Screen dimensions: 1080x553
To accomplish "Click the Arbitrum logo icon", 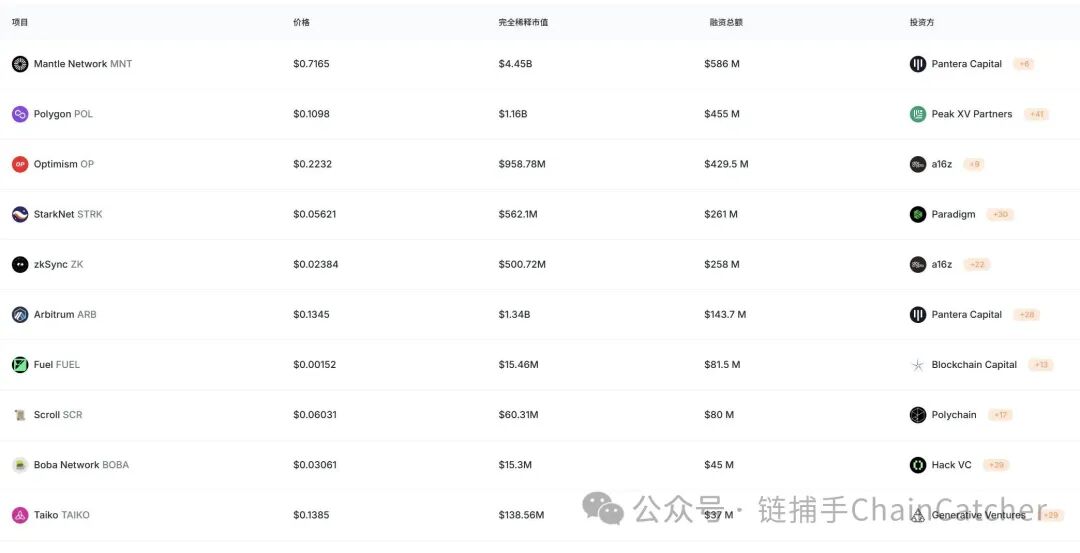I will coord(20,315).
